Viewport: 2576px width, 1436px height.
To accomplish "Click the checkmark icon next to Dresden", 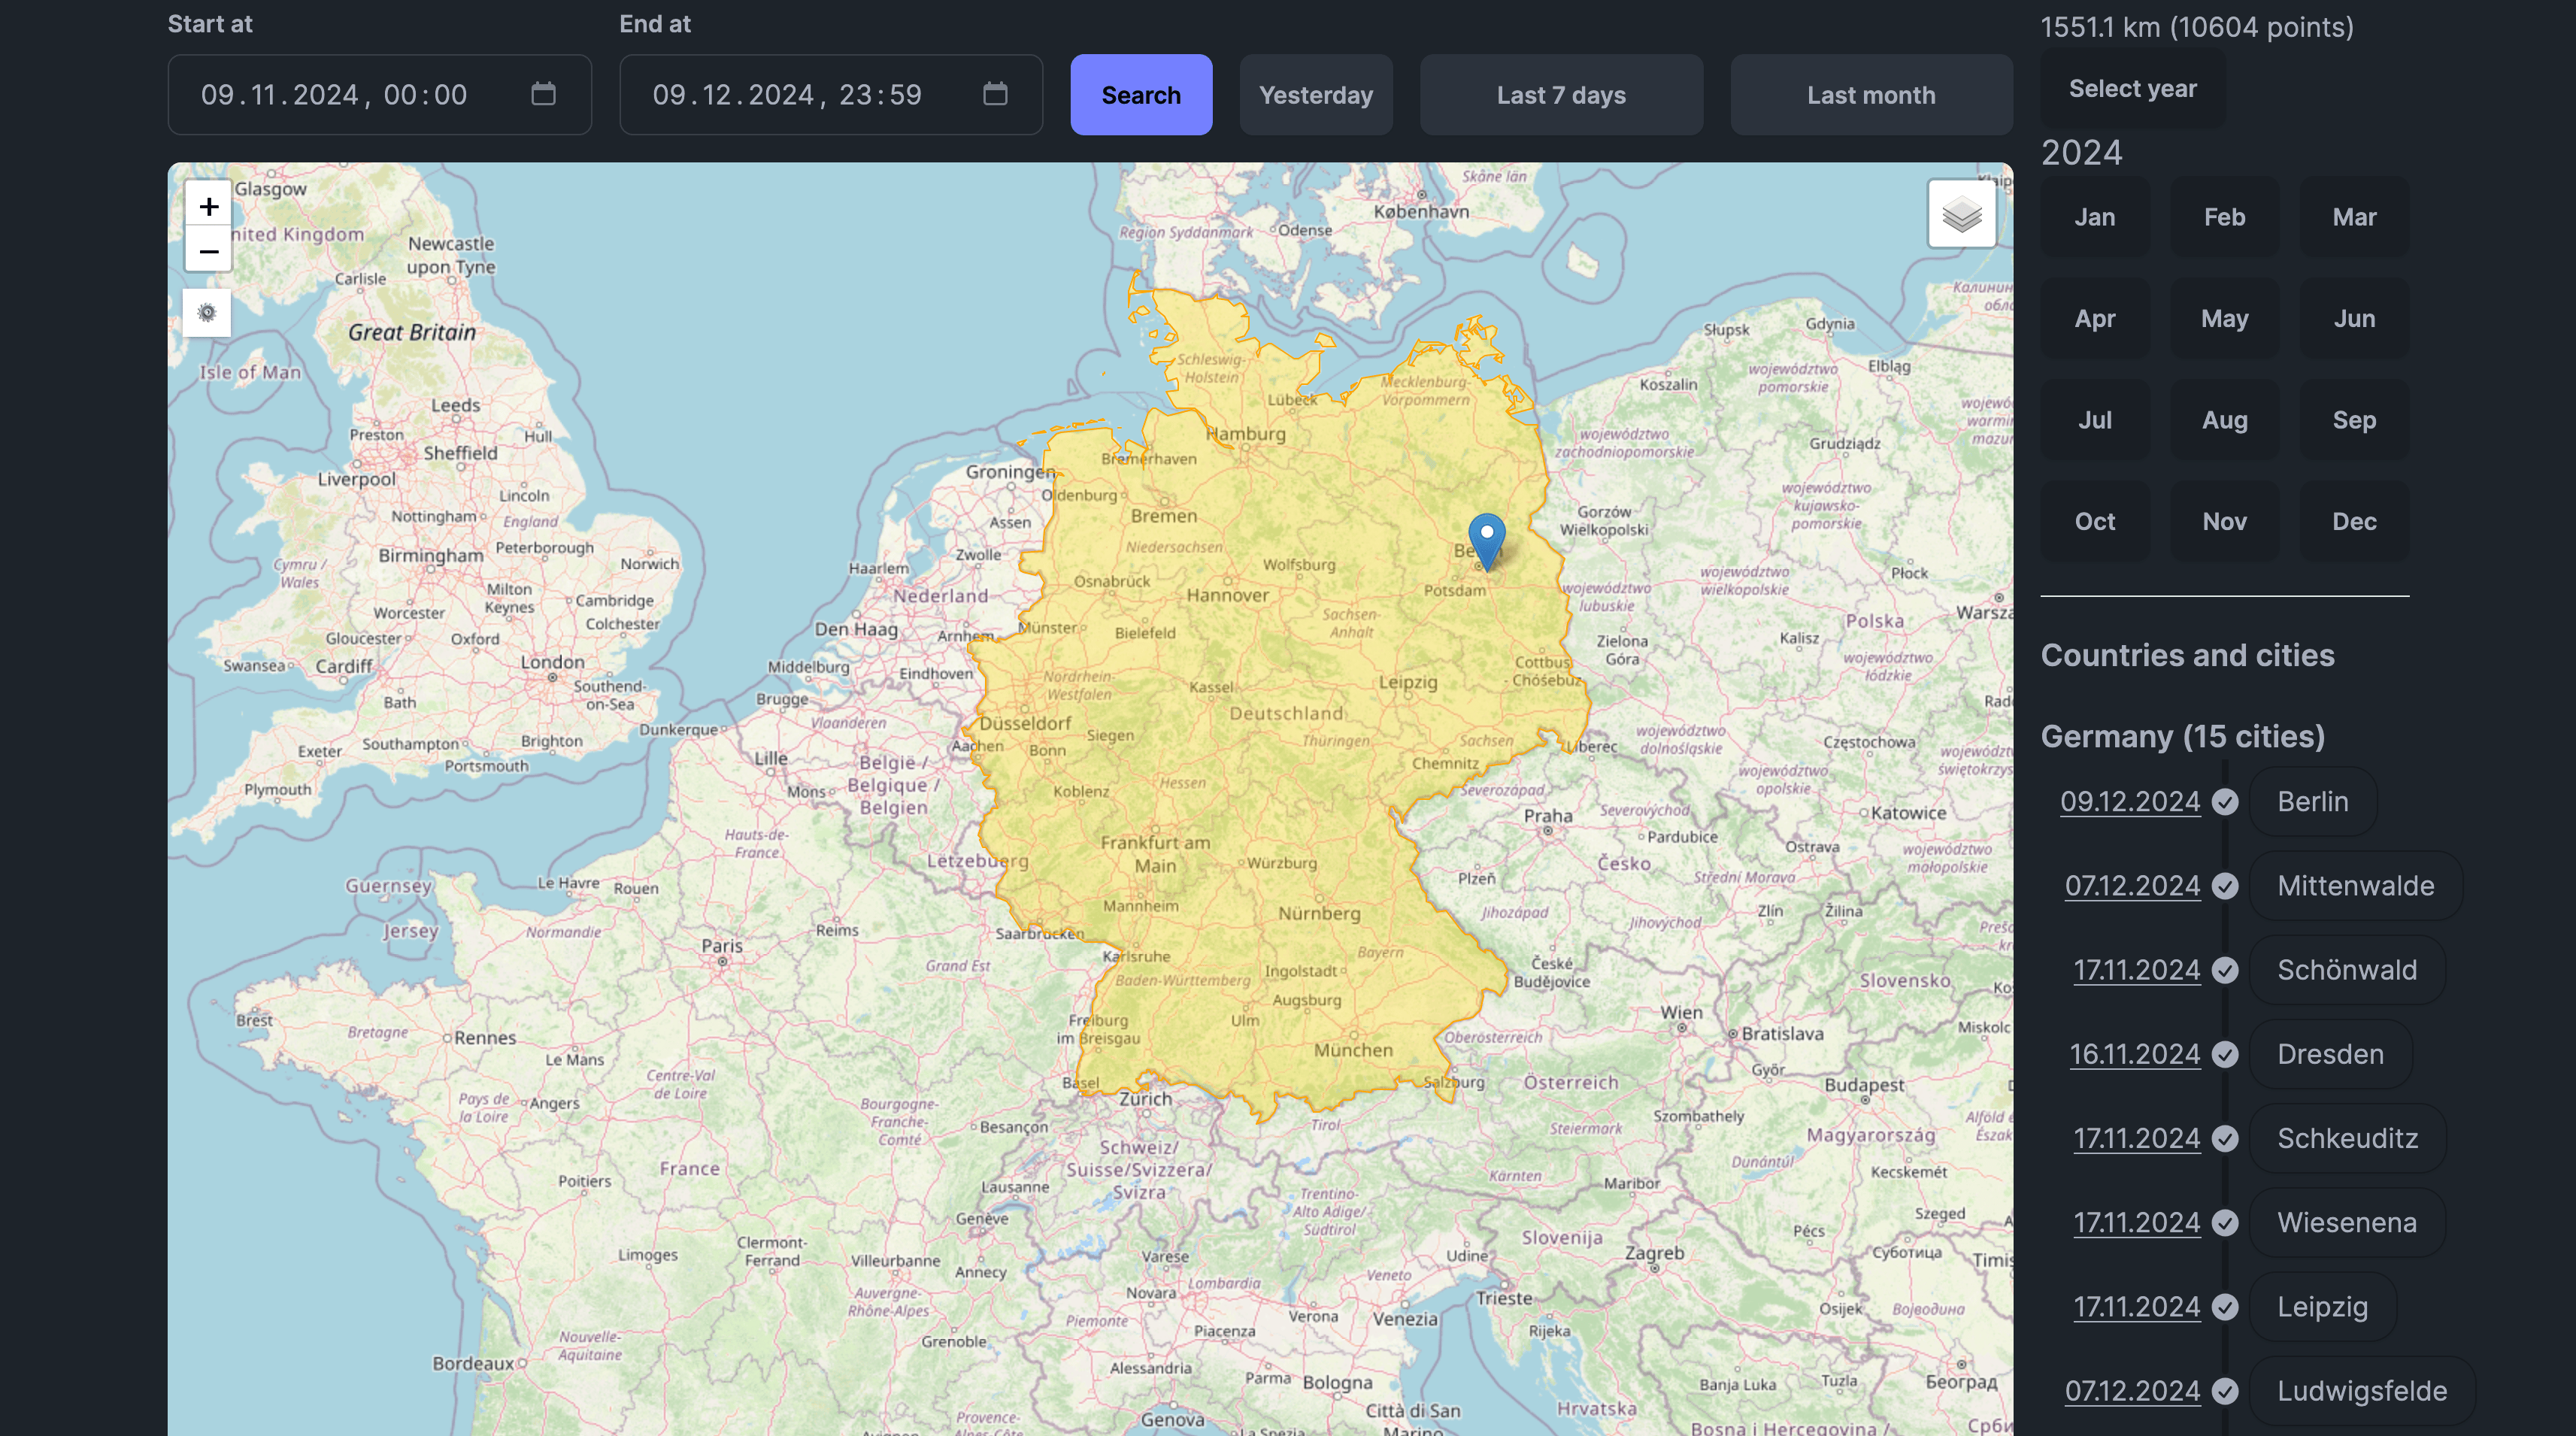I will pyautogui.click(x=2224, y=1054).
